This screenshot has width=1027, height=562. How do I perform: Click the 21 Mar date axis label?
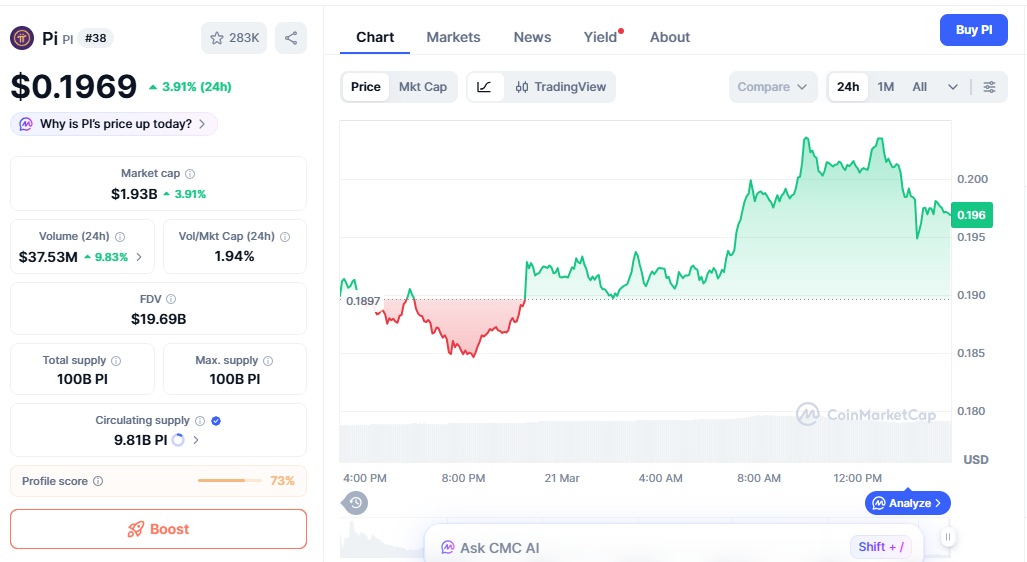(x=562, y=478)
